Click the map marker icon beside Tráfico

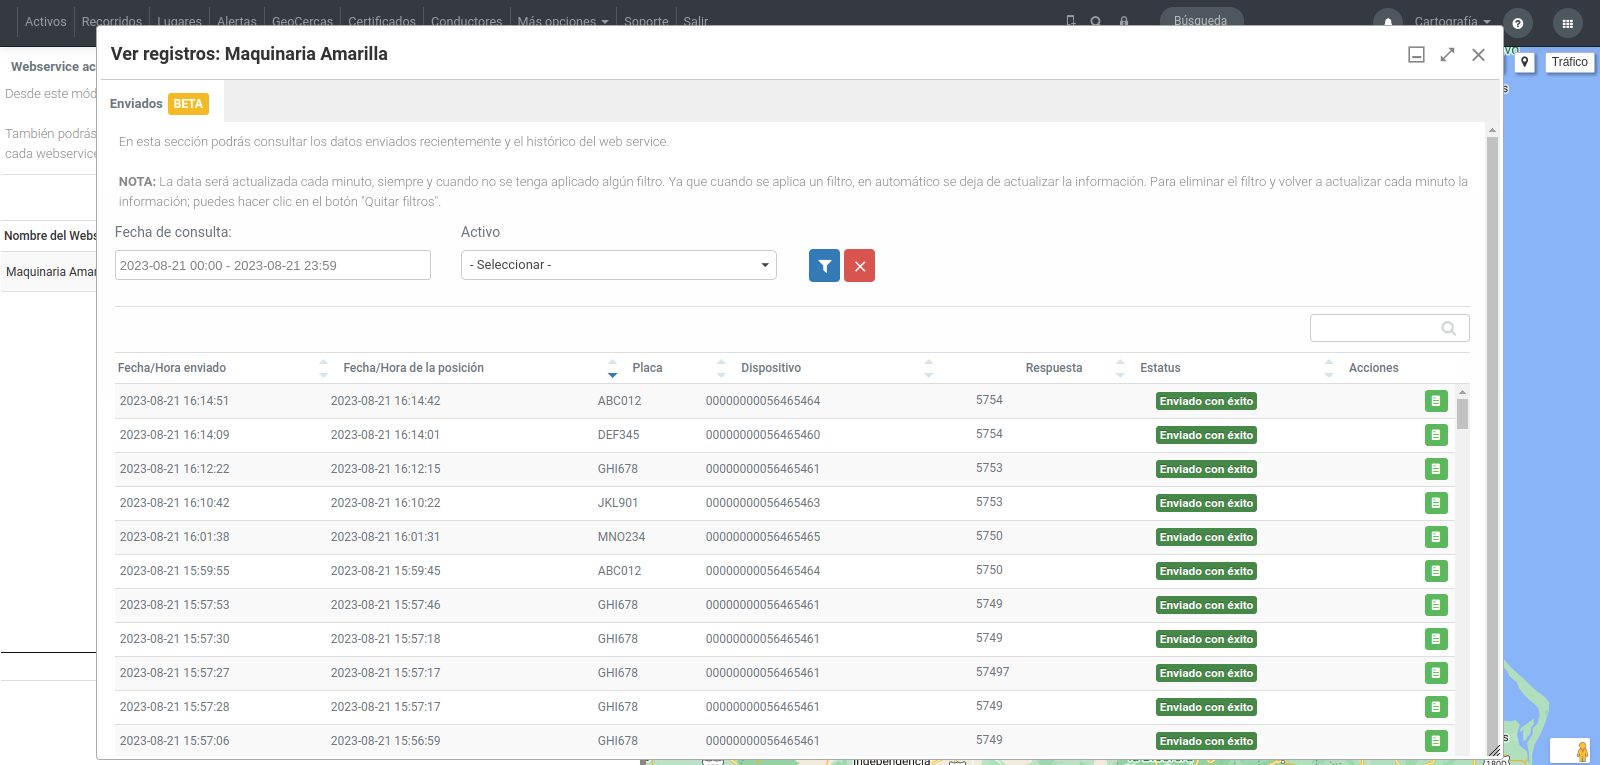[x=1525, y=62]
